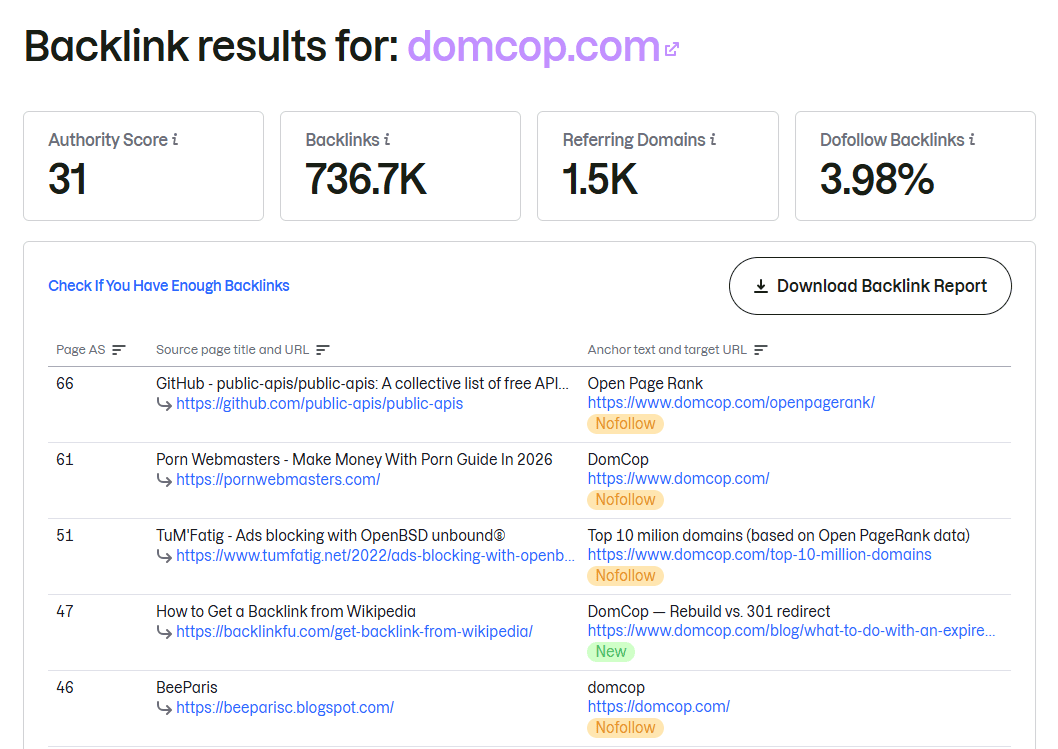Sort by Anchor text and target URL

pyautogui.click(x=761, y=350)
